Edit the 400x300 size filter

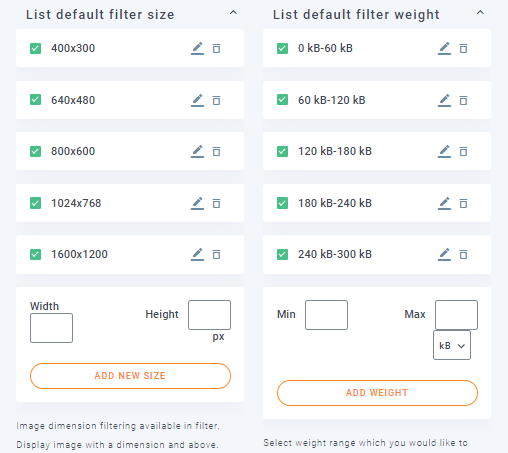point(197,48)
